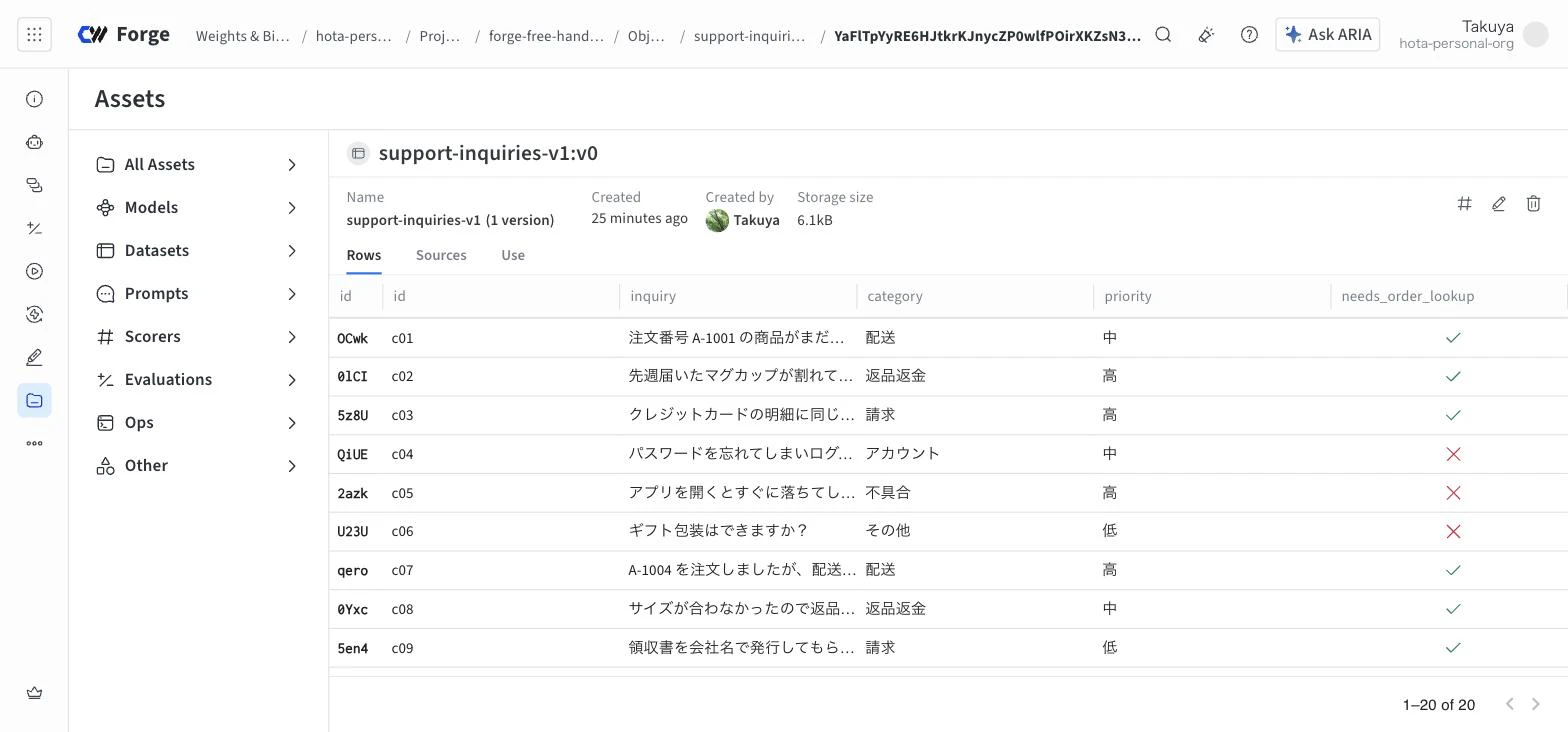1568x732 pixels.
Task: Go to next page of rows
Action: pos(1536,704)
